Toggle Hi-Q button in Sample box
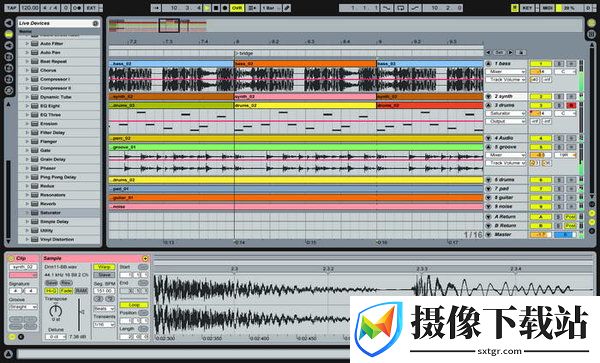 [x=51, y=291]
